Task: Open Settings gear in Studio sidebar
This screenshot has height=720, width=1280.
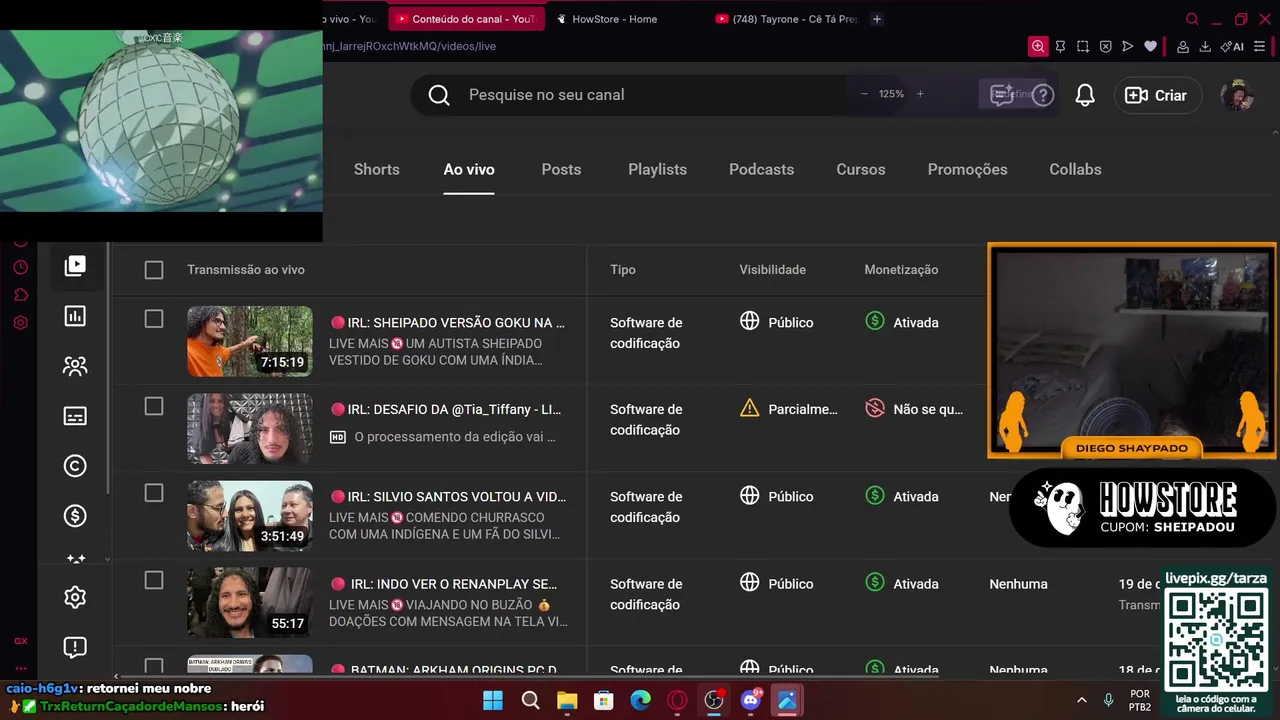Action: click(75, 597)
